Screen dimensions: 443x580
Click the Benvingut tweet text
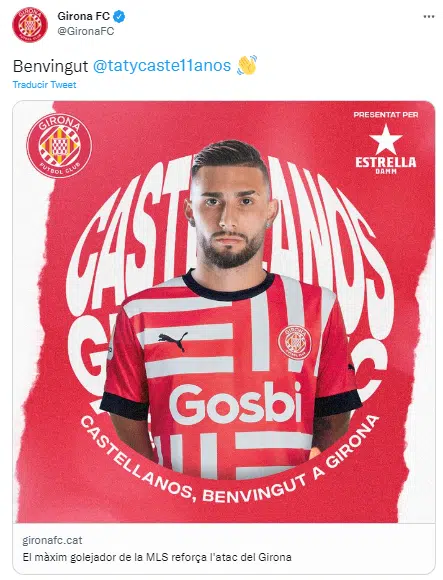click(50, 66)
